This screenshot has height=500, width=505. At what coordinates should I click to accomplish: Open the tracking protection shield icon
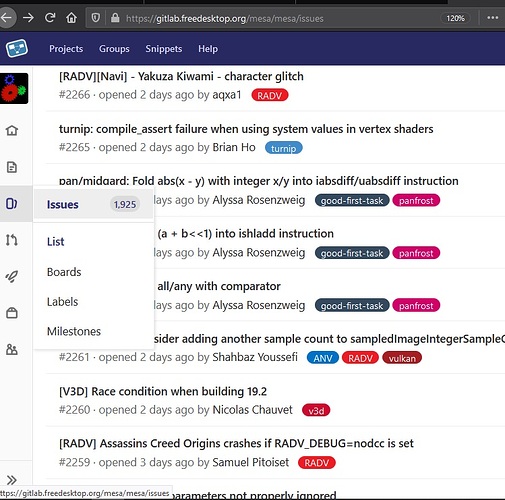click(96, 18)
